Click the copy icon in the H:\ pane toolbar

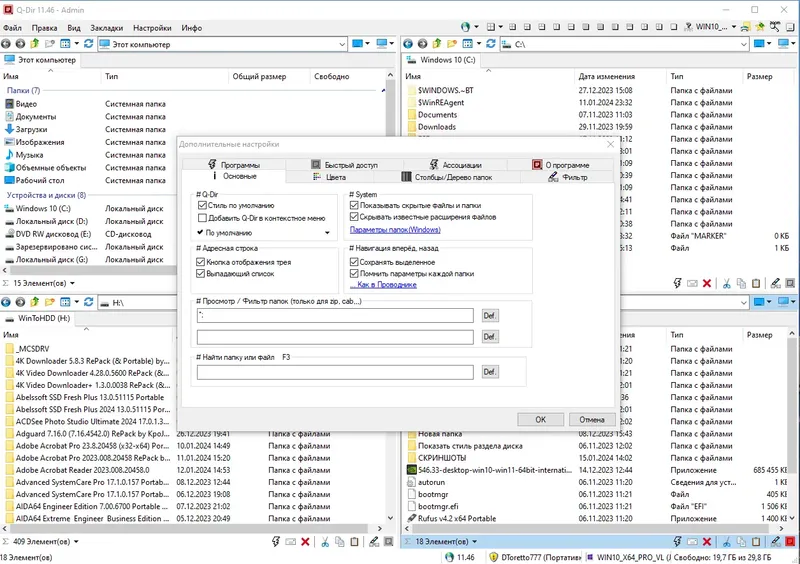[x=339, y=542]
